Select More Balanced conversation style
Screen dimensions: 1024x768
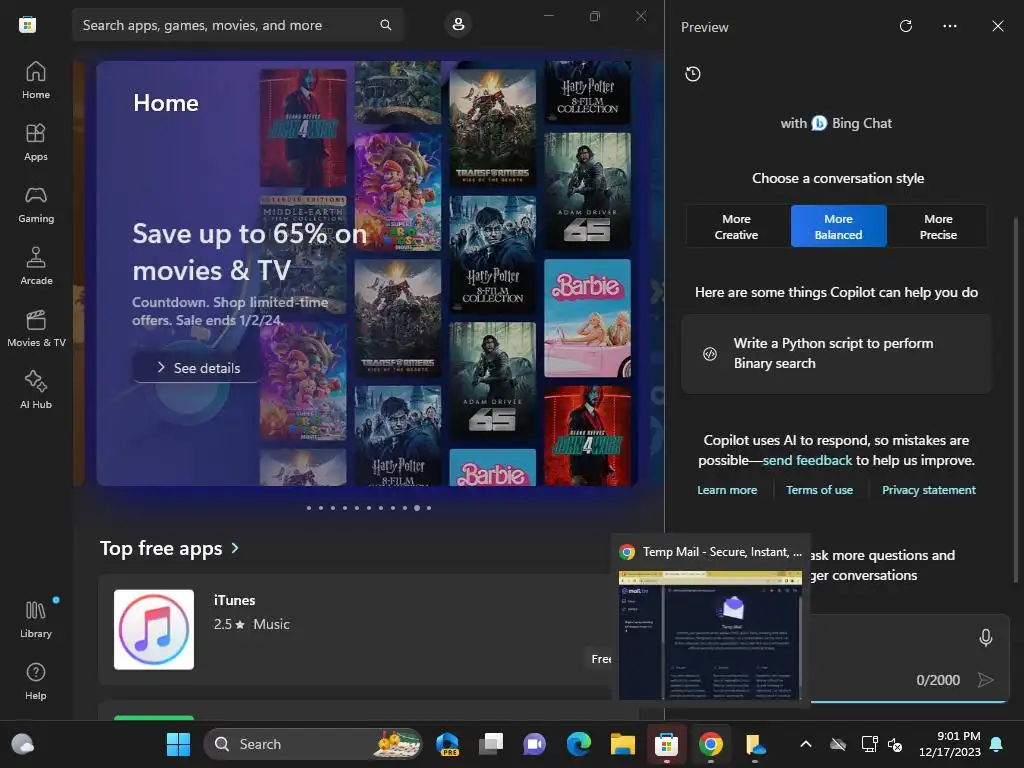point(839,227)
